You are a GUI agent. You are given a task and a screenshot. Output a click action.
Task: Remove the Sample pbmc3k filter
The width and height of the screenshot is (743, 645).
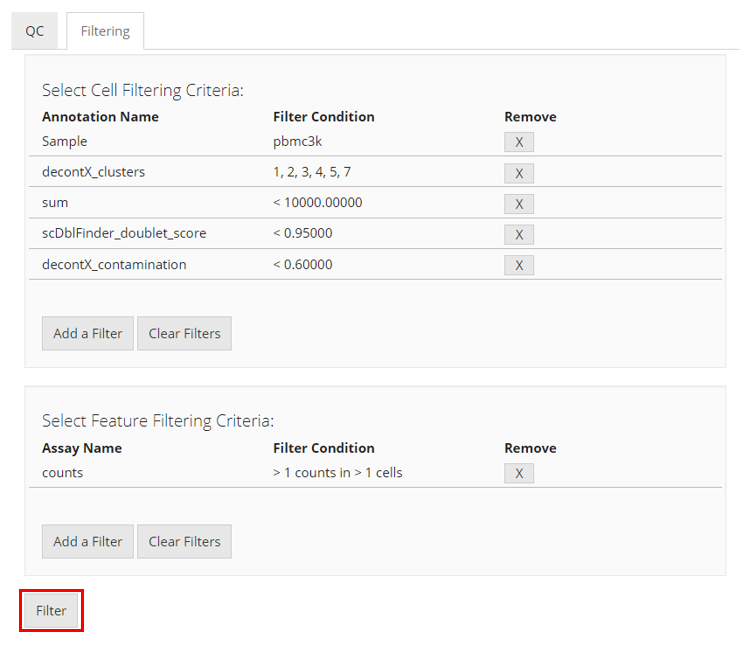[x=518, y=142]
